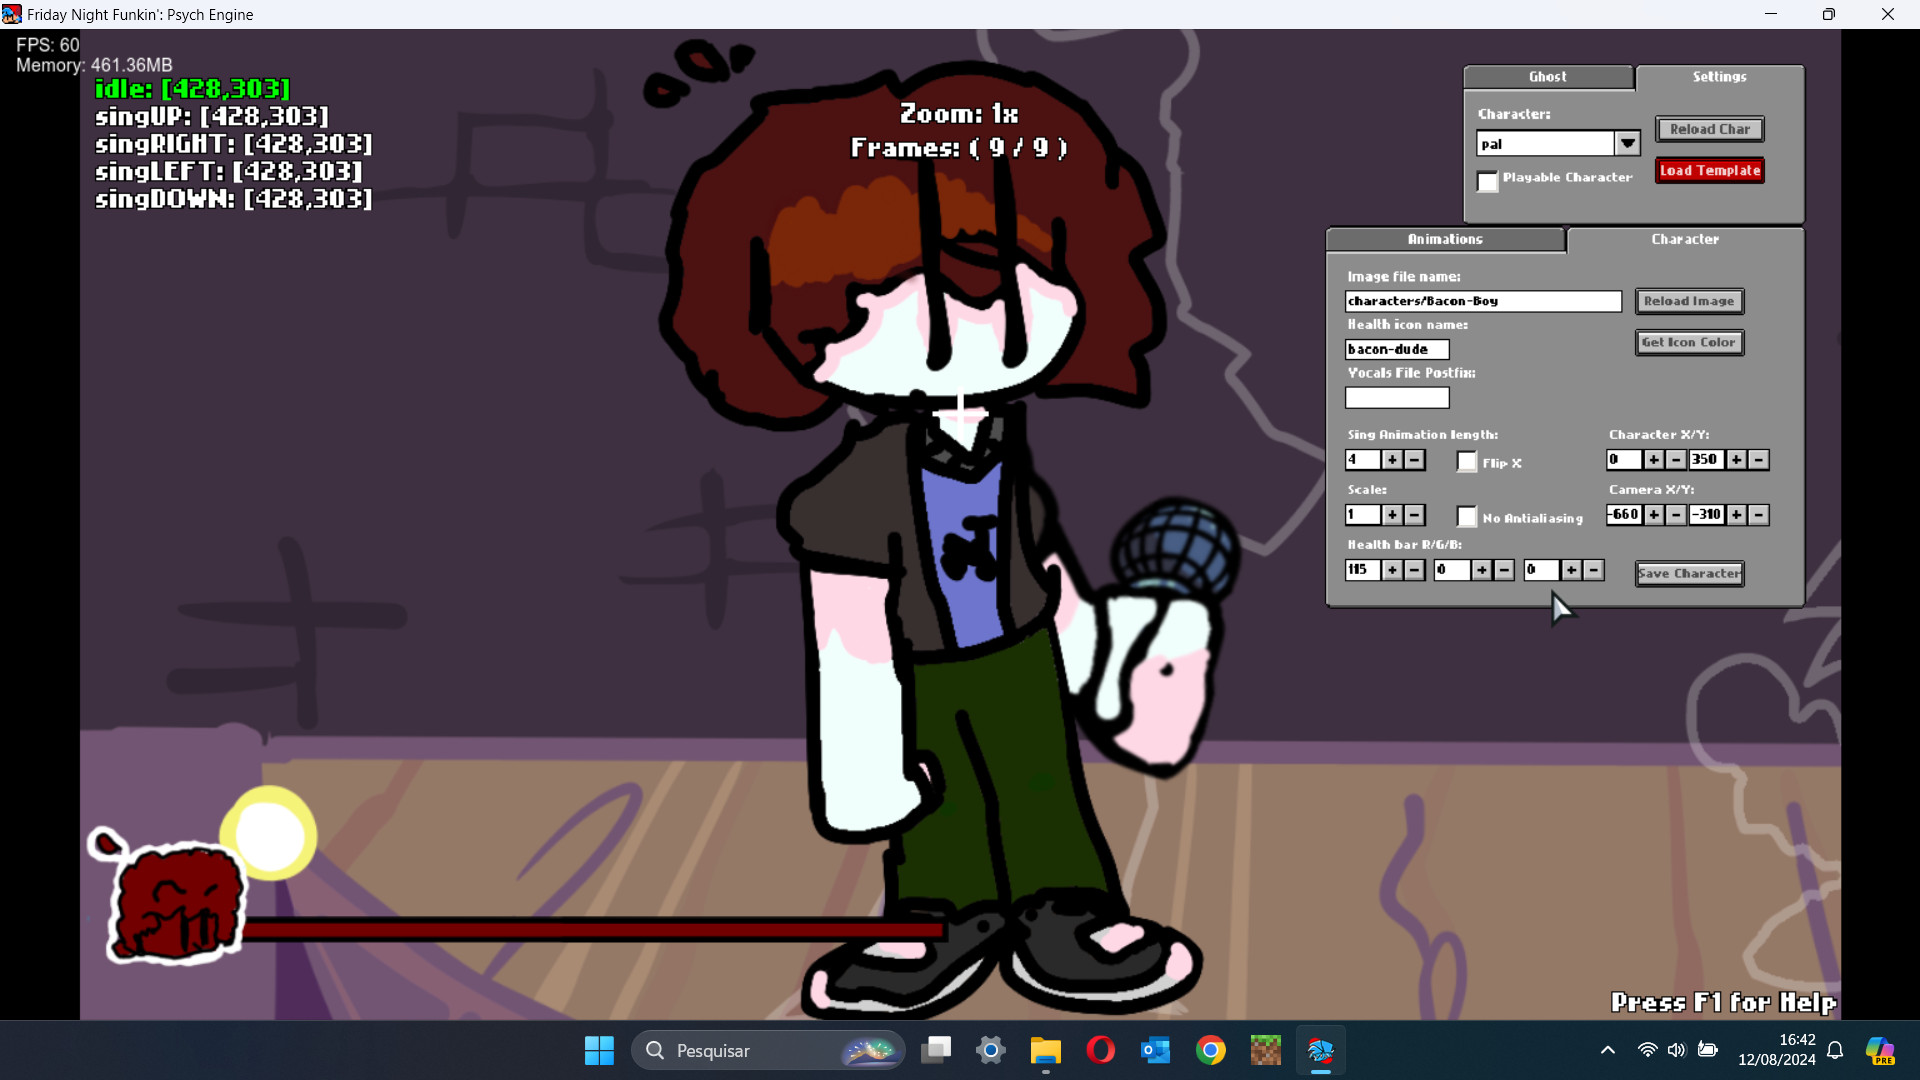
Task: Open Outlook from the taskbar
Action: (1156, 1051)
